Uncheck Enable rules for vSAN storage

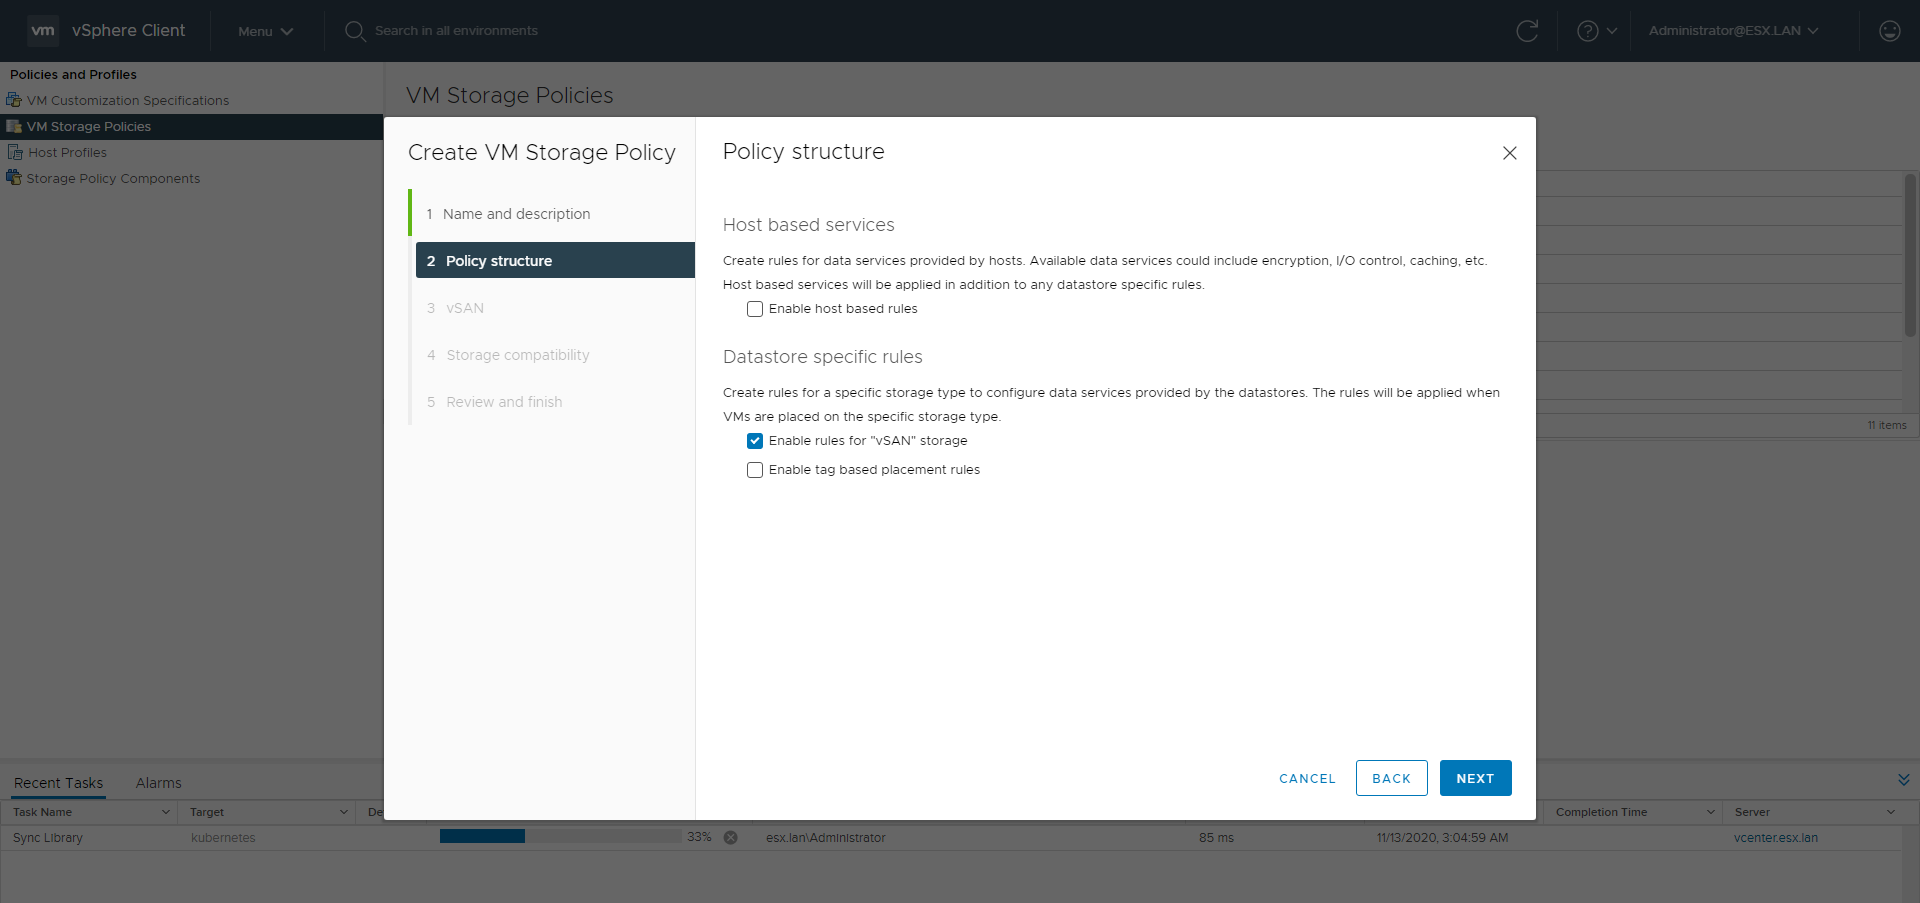[x=755, y=441]
